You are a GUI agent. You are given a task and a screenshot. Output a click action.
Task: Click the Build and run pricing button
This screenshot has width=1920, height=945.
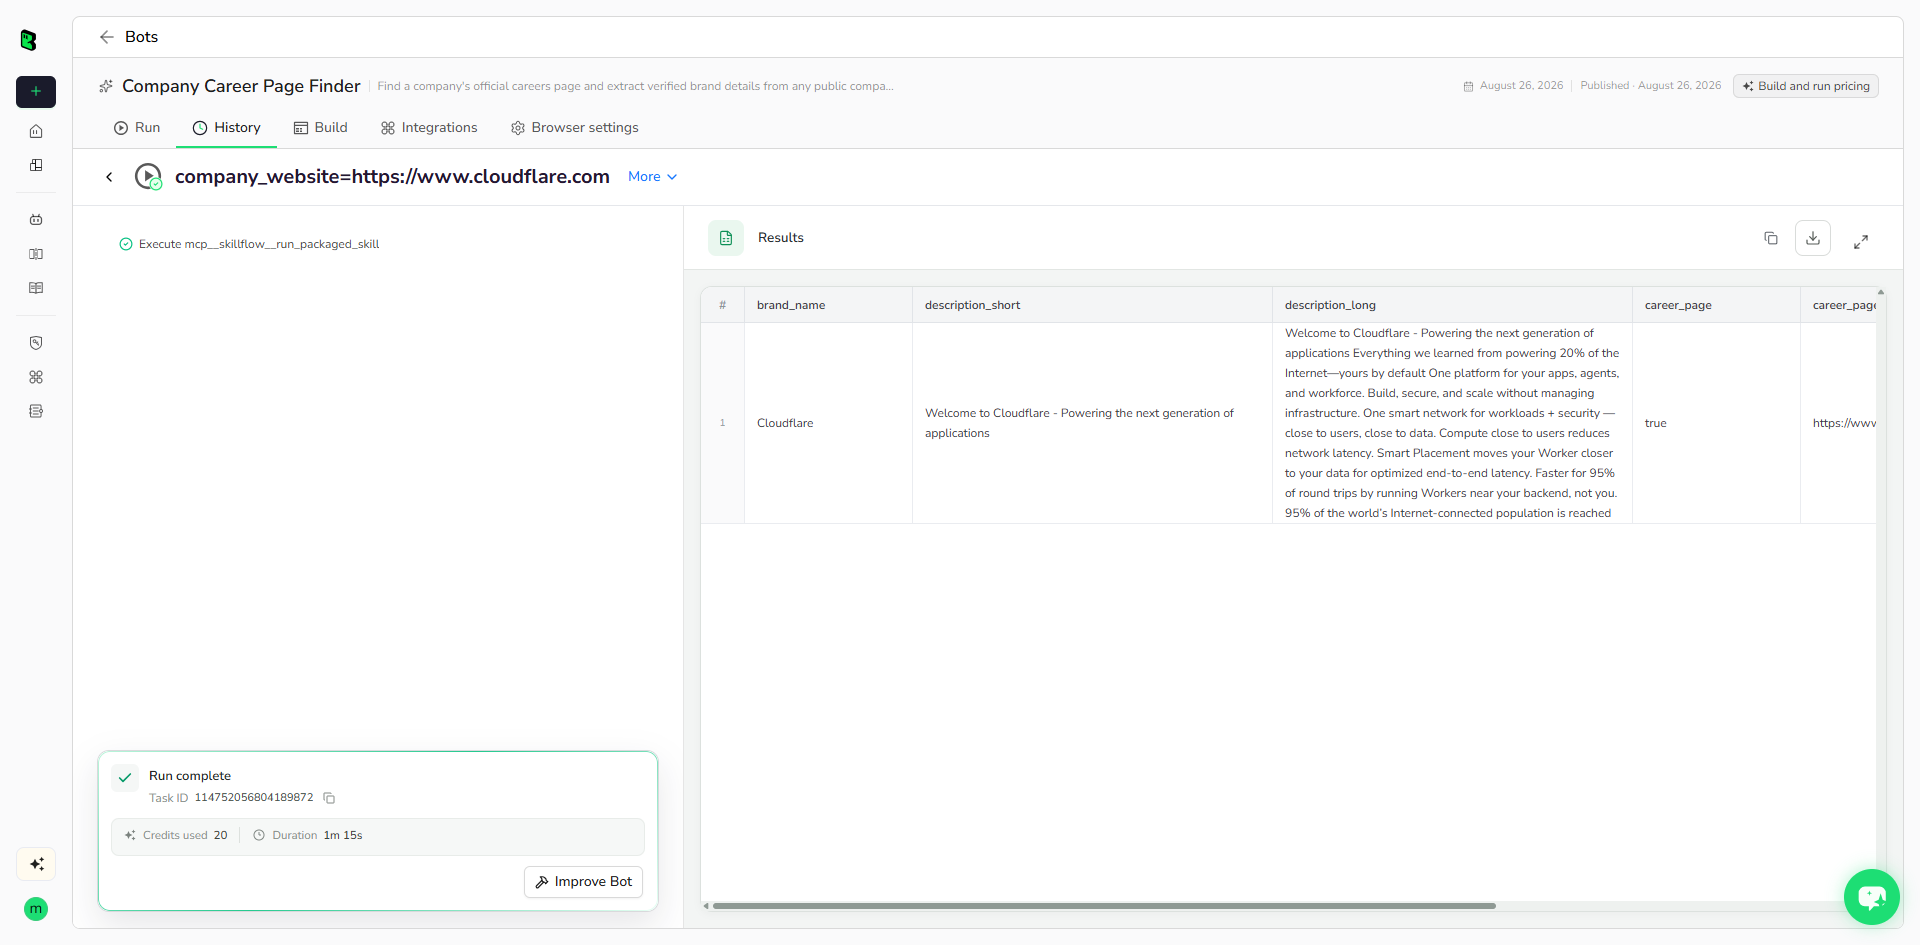tap(1806, 86)
